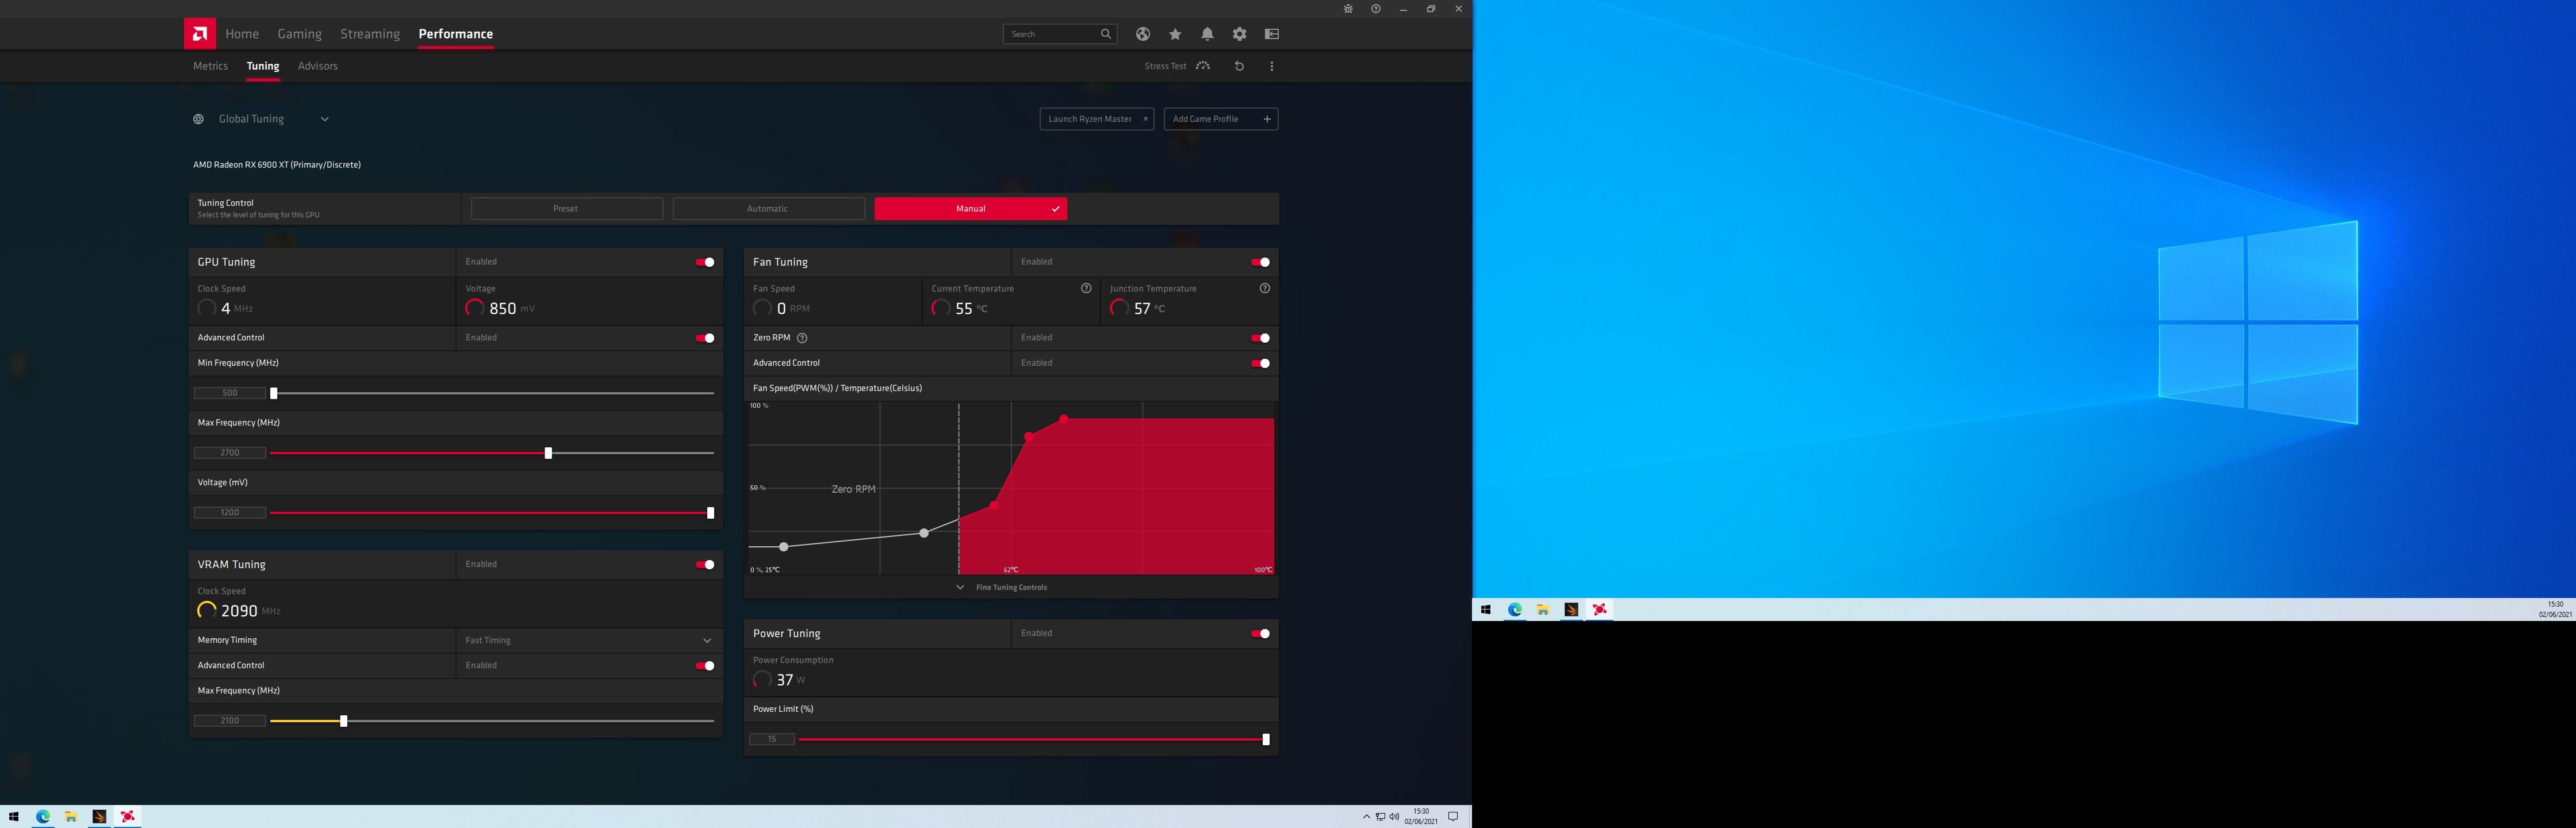Open Radeon Software icon on left taskbar
Screen dimensions: 2576x828
tap(127, 817)
